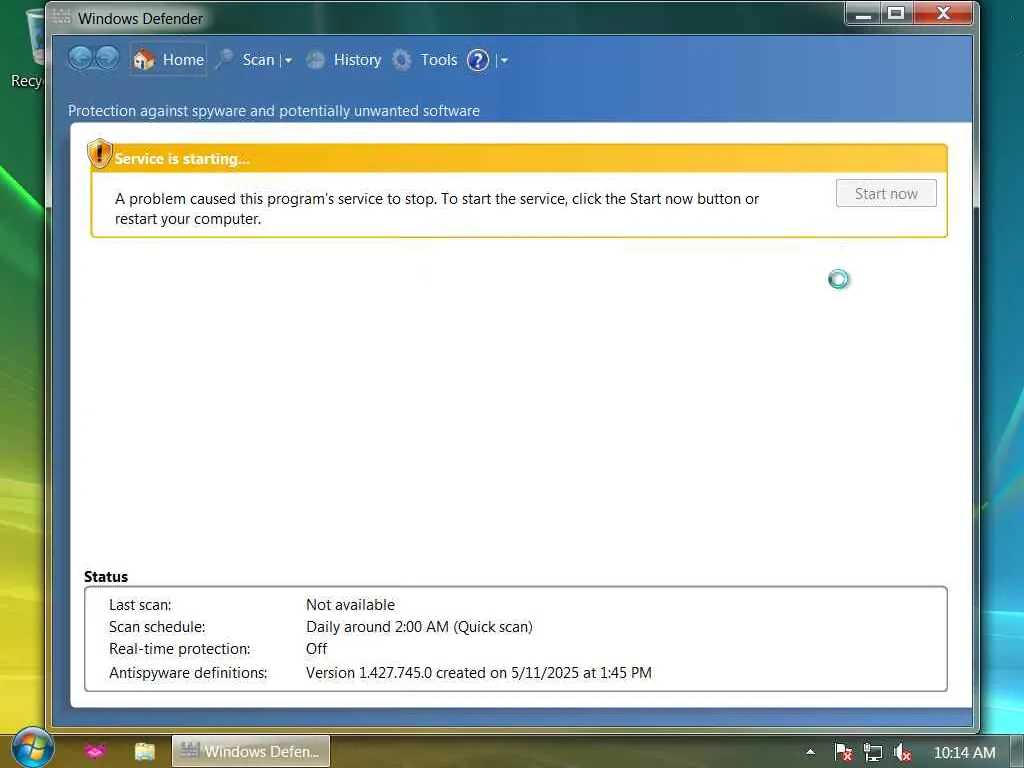Viewport: 1024px width, 768px height.
Task: Close the Windows Defender window
Action: pyautogui.click(x=943, y=13)
